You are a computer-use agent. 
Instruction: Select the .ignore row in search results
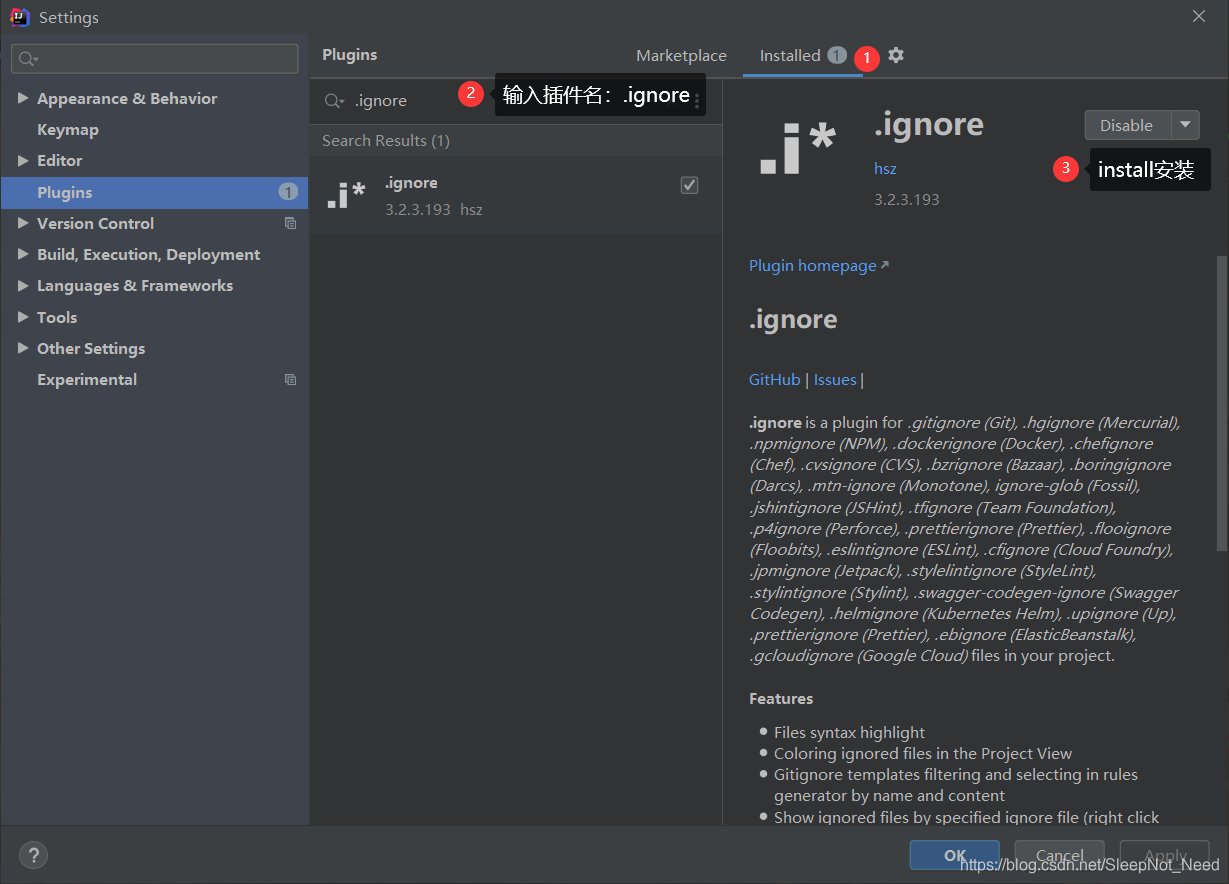[516, 195]
